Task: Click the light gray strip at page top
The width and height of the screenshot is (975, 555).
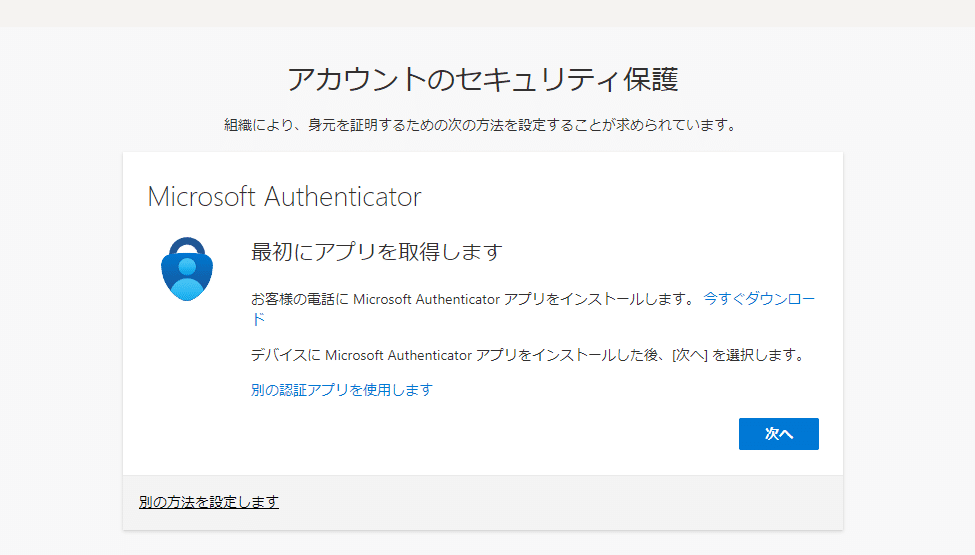Action: 487,12
